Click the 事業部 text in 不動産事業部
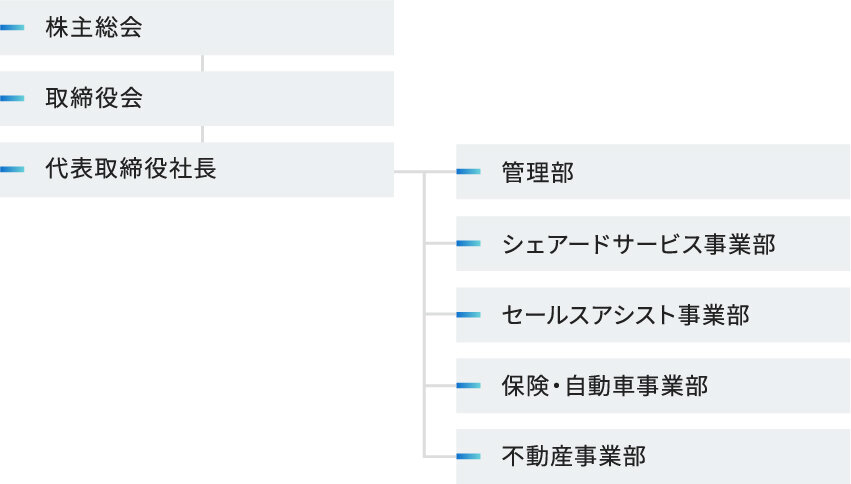This screenshot has width=851, height=484. click(609, 456)
